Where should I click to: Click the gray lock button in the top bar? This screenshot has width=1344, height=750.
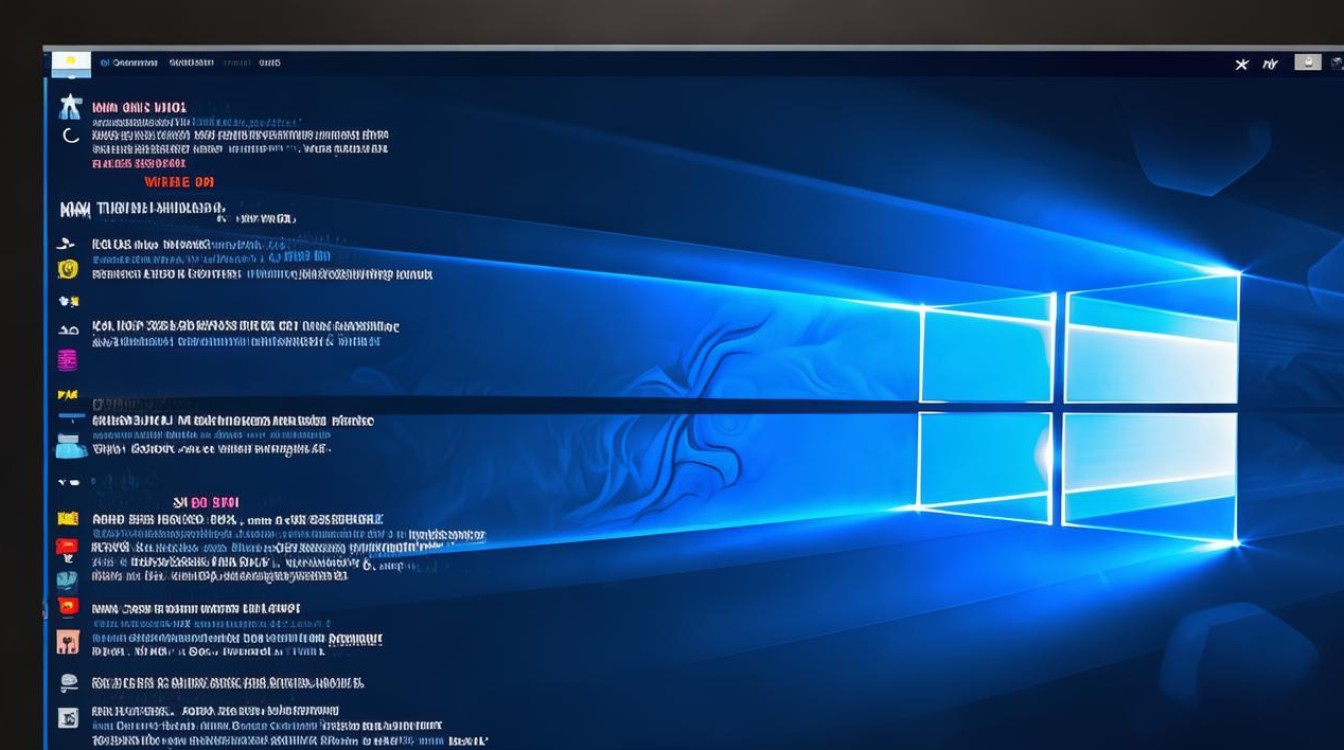point(1308,62)
